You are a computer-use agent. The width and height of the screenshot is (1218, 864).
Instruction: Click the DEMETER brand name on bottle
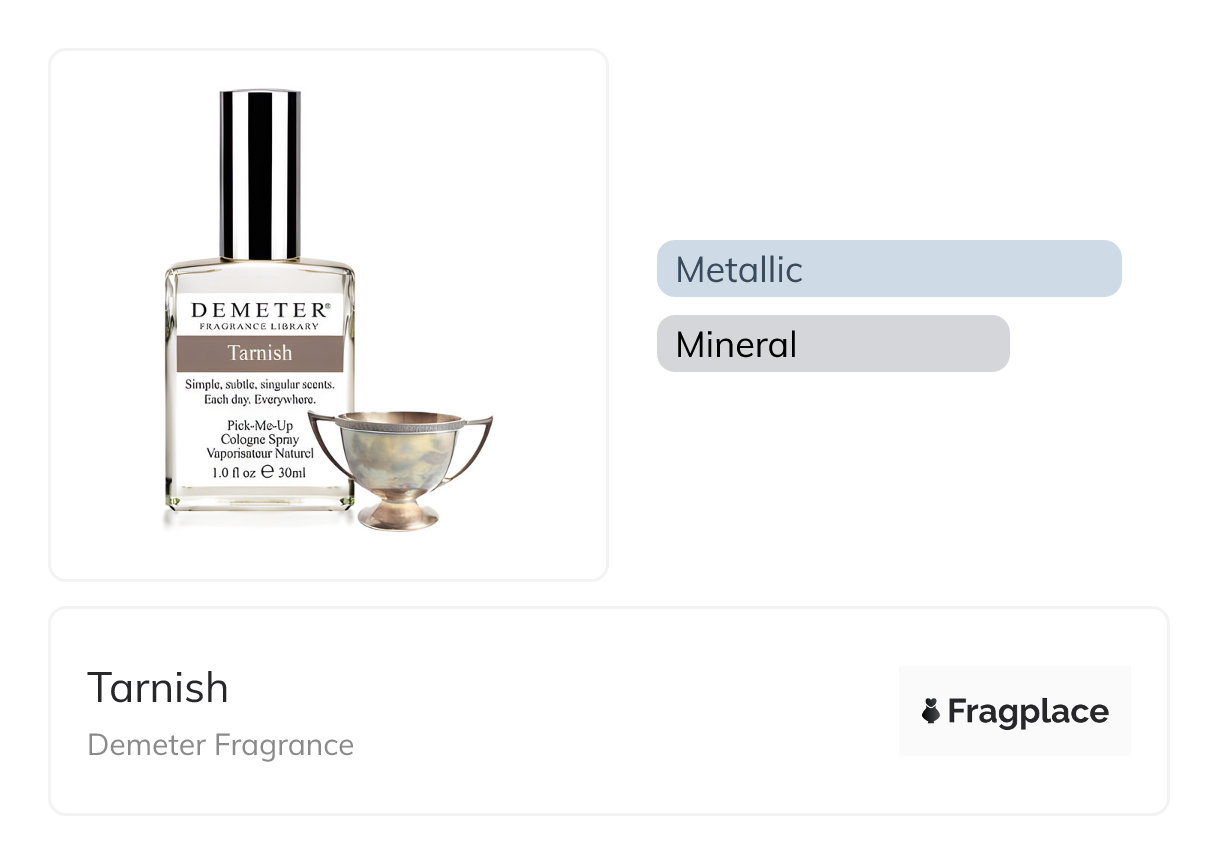256,310
